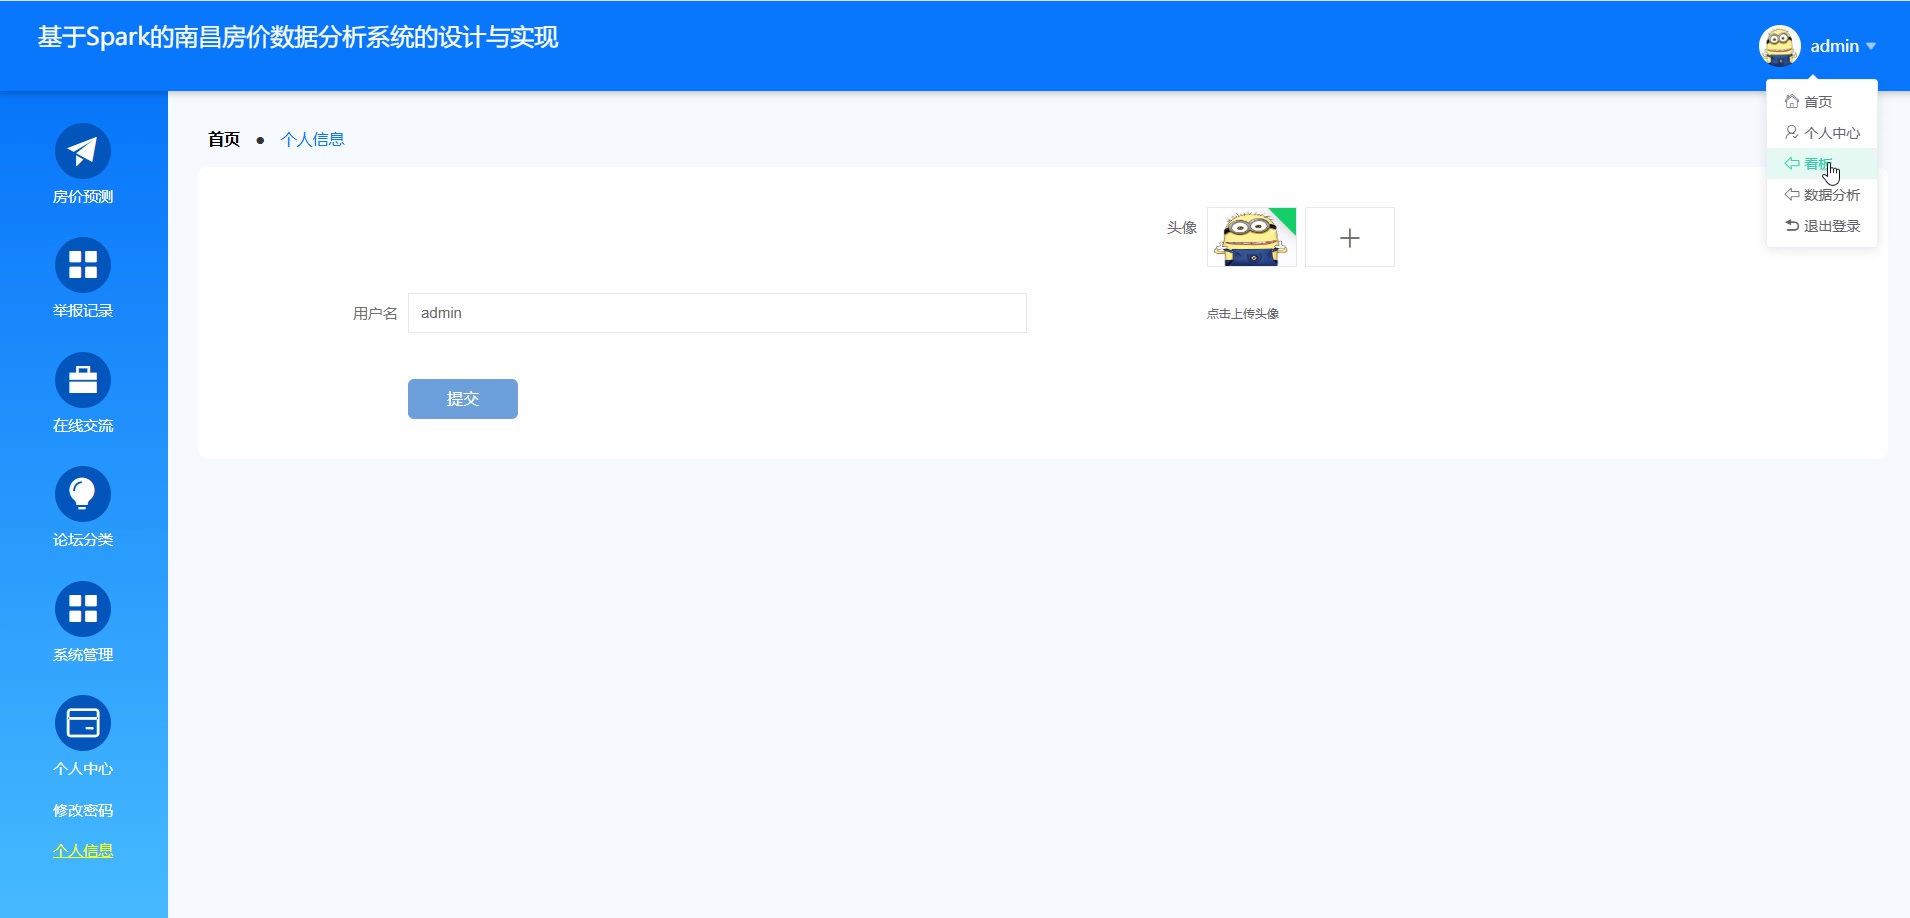This screenshot has height=918, width=1910.
Task: Go to 修改密码 in the sidebar
Action: tap(83, 810)
